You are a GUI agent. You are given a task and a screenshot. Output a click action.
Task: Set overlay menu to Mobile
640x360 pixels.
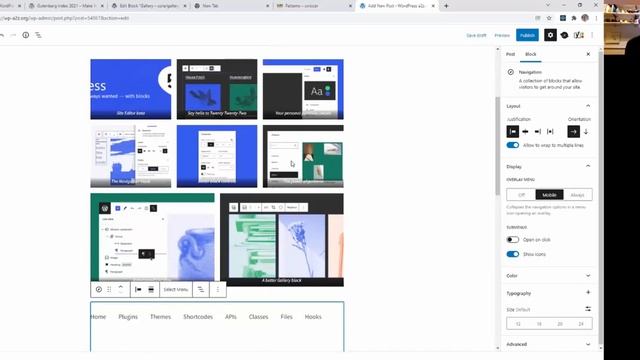(x=549, y=195)
